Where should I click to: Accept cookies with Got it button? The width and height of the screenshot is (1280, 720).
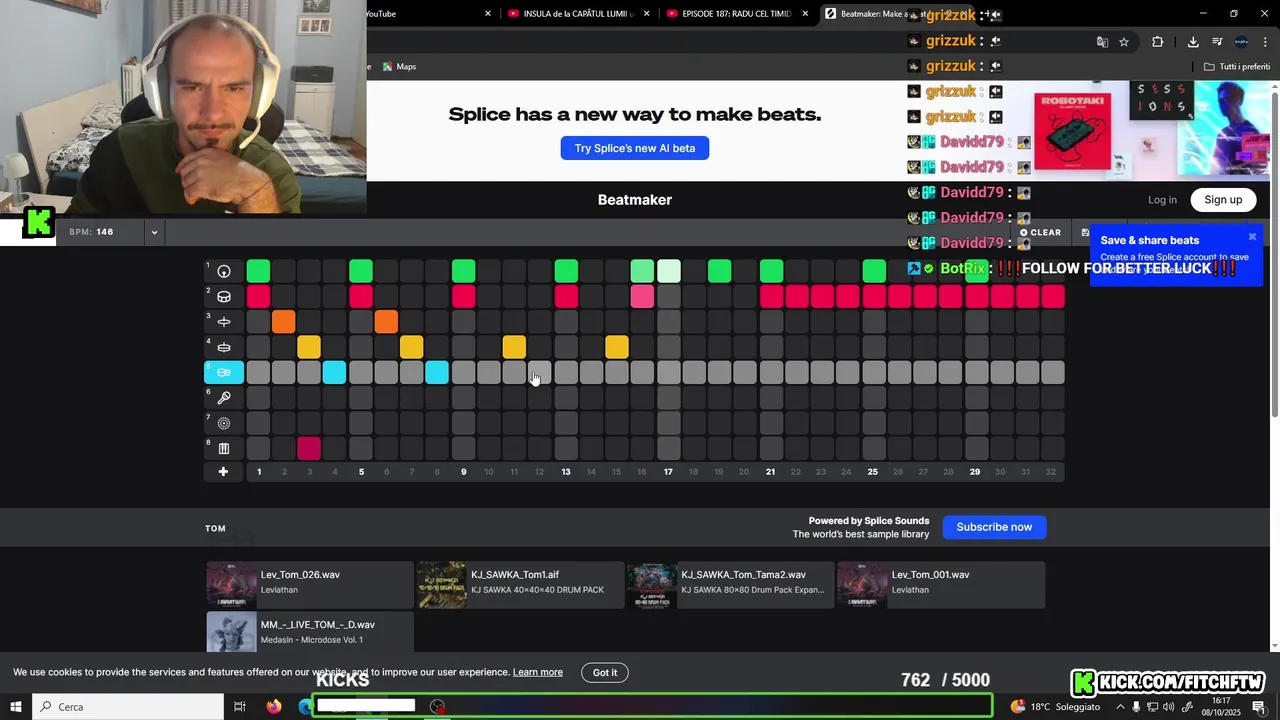coord(605,672)
